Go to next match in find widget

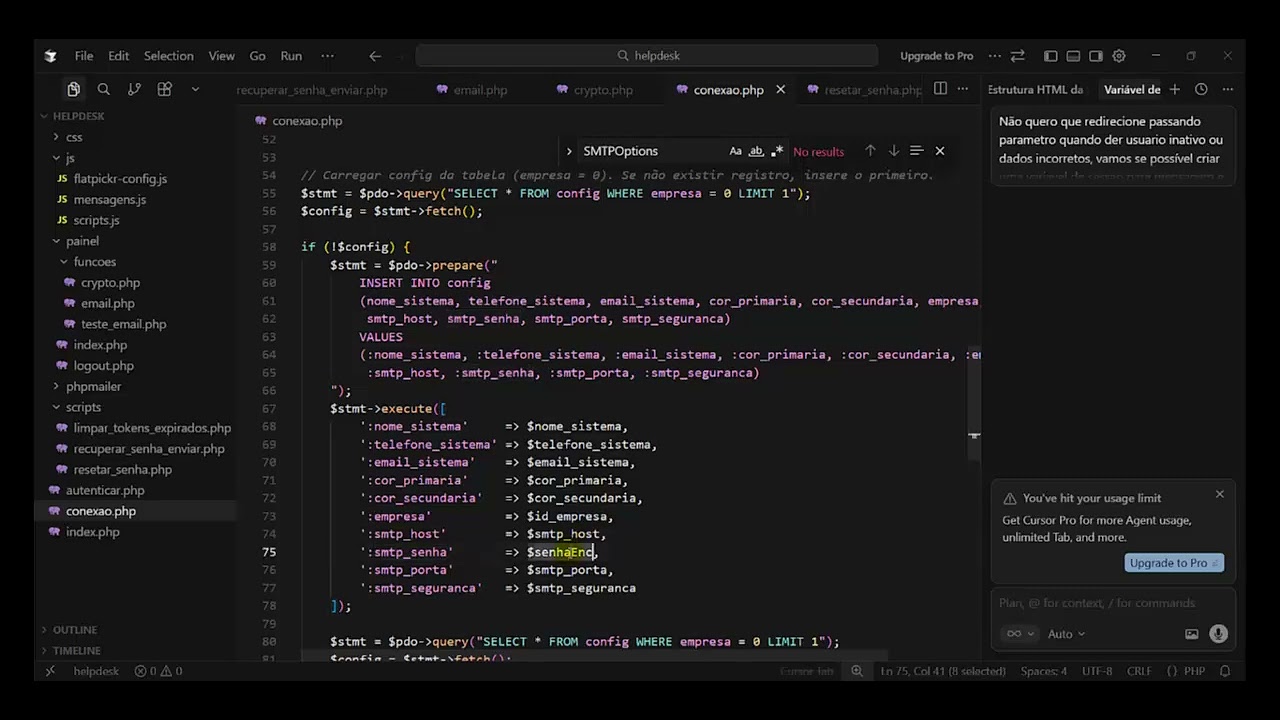click(x=893, y=151)
